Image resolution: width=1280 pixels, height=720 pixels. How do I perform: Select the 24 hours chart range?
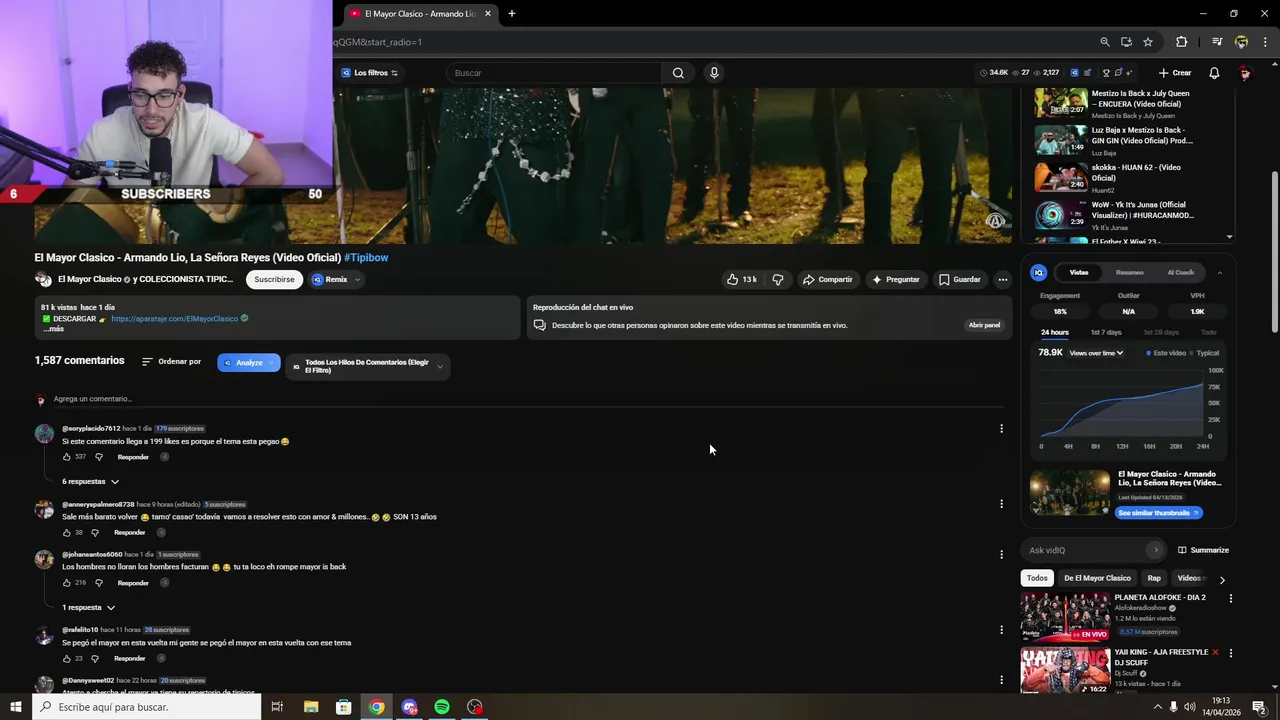[x=1054, y=332]
